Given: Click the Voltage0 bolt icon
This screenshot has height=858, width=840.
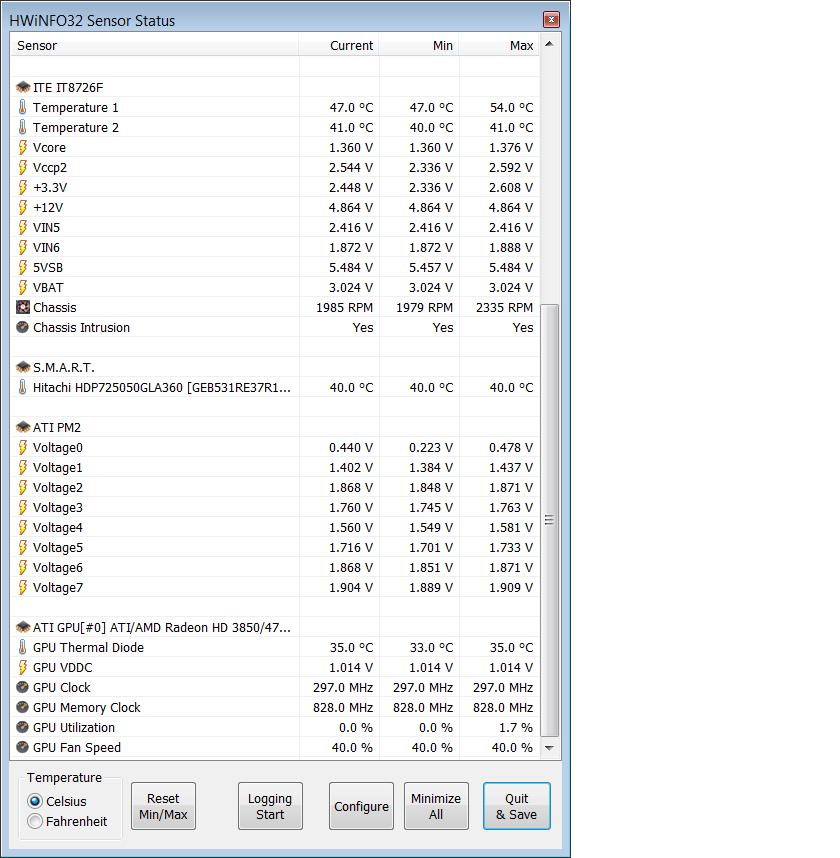Looking at the screenshot, I should pyautogui.click(x=22, y=447).
